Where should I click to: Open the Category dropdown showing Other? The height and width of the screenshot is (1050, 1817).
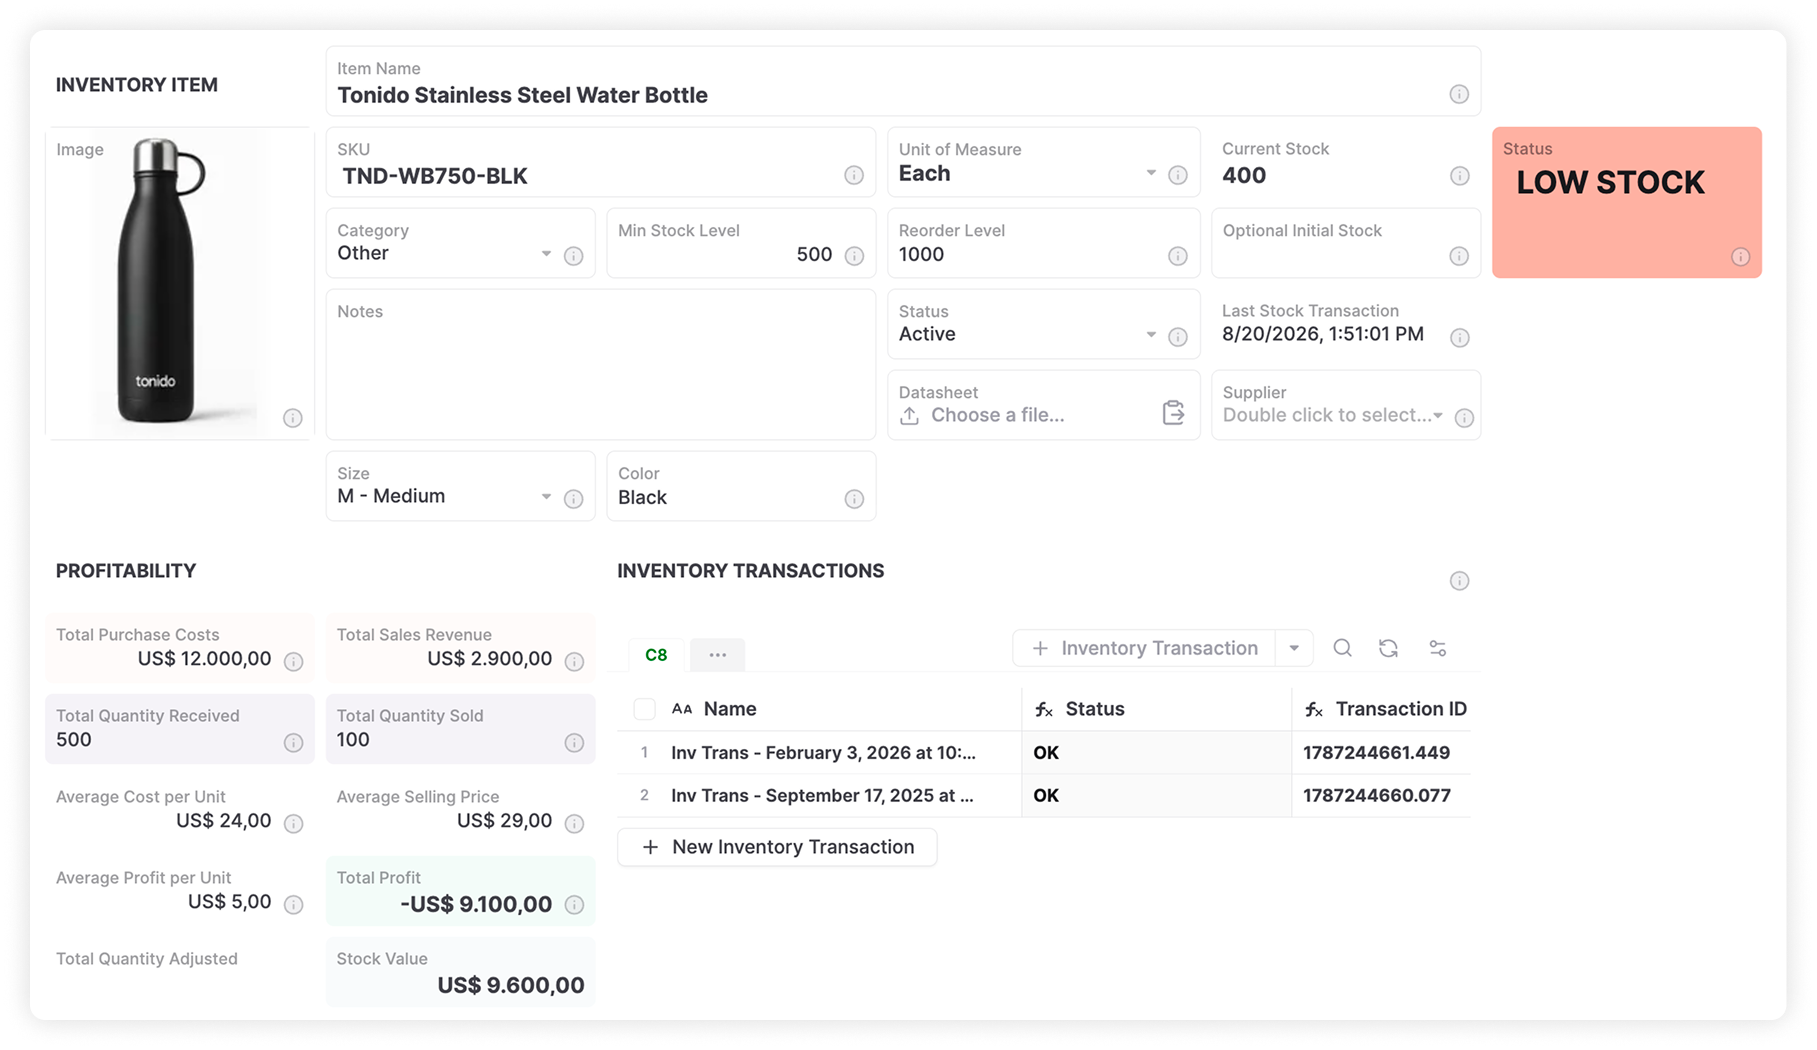pyautogui.click(x=546, y=253)
